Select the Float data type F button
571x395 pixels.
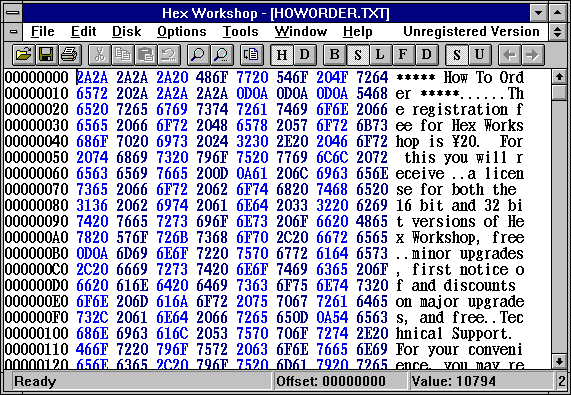[403, 55]
